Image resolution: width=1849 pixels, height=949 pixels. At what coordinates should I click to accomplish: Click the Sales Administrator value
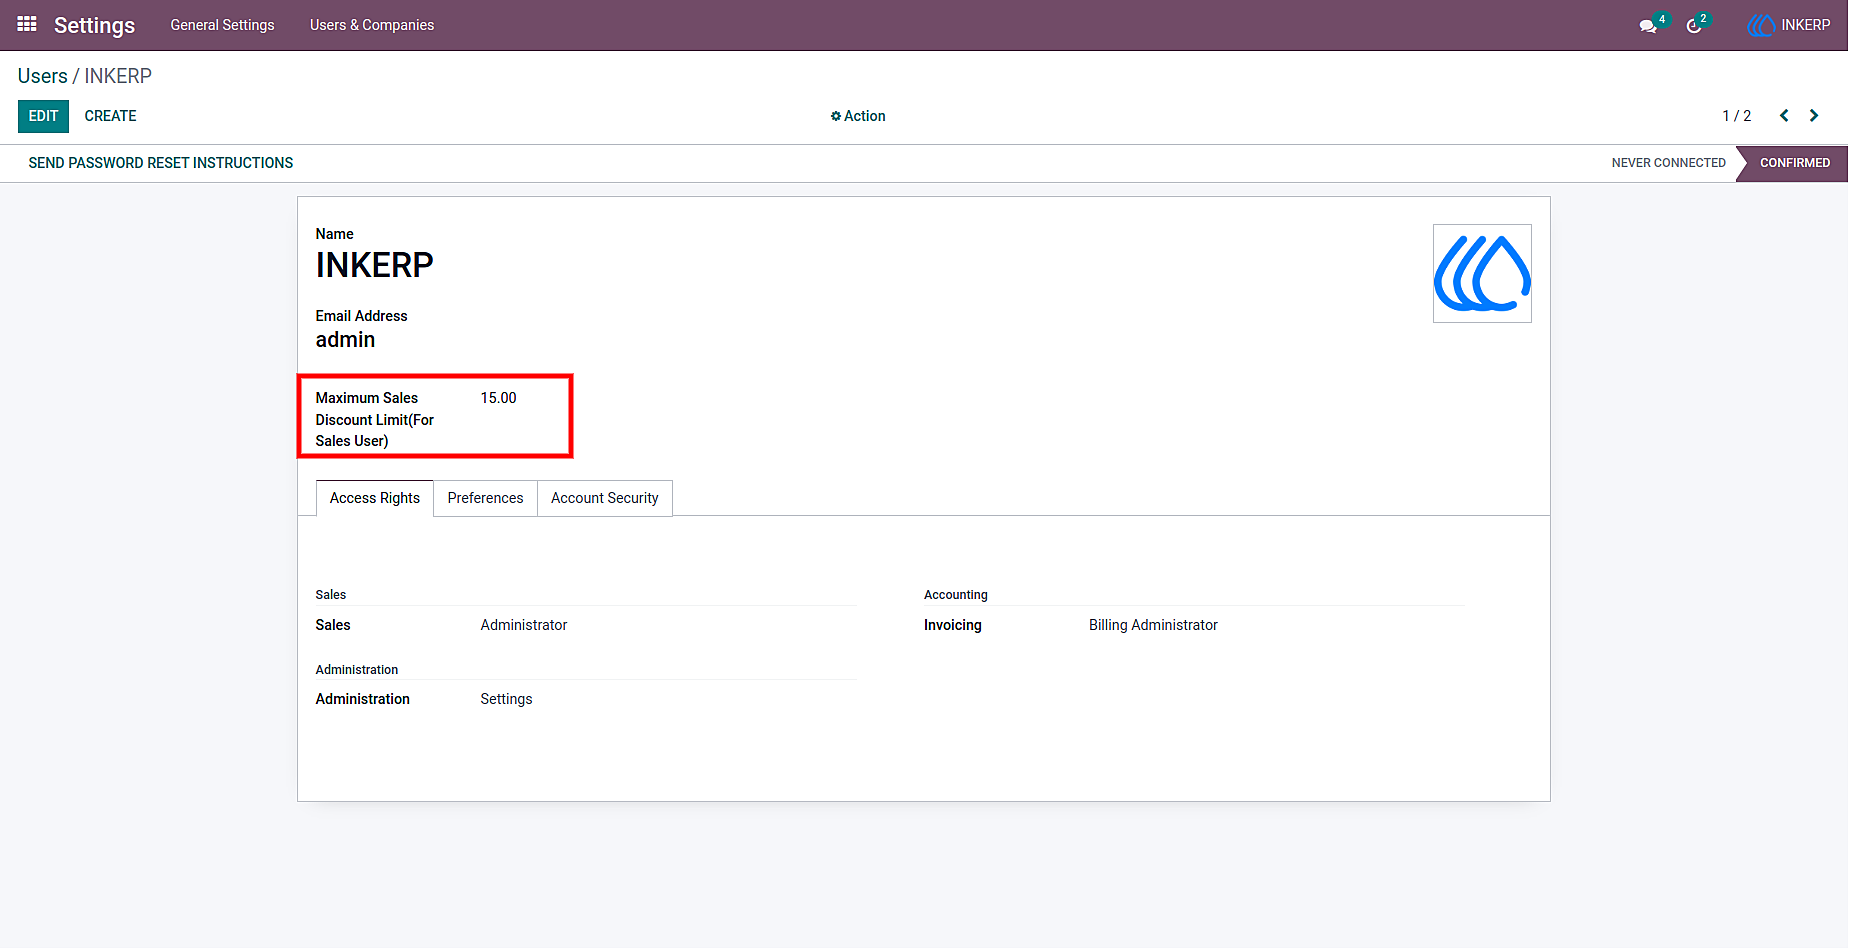tap(523, 625)
